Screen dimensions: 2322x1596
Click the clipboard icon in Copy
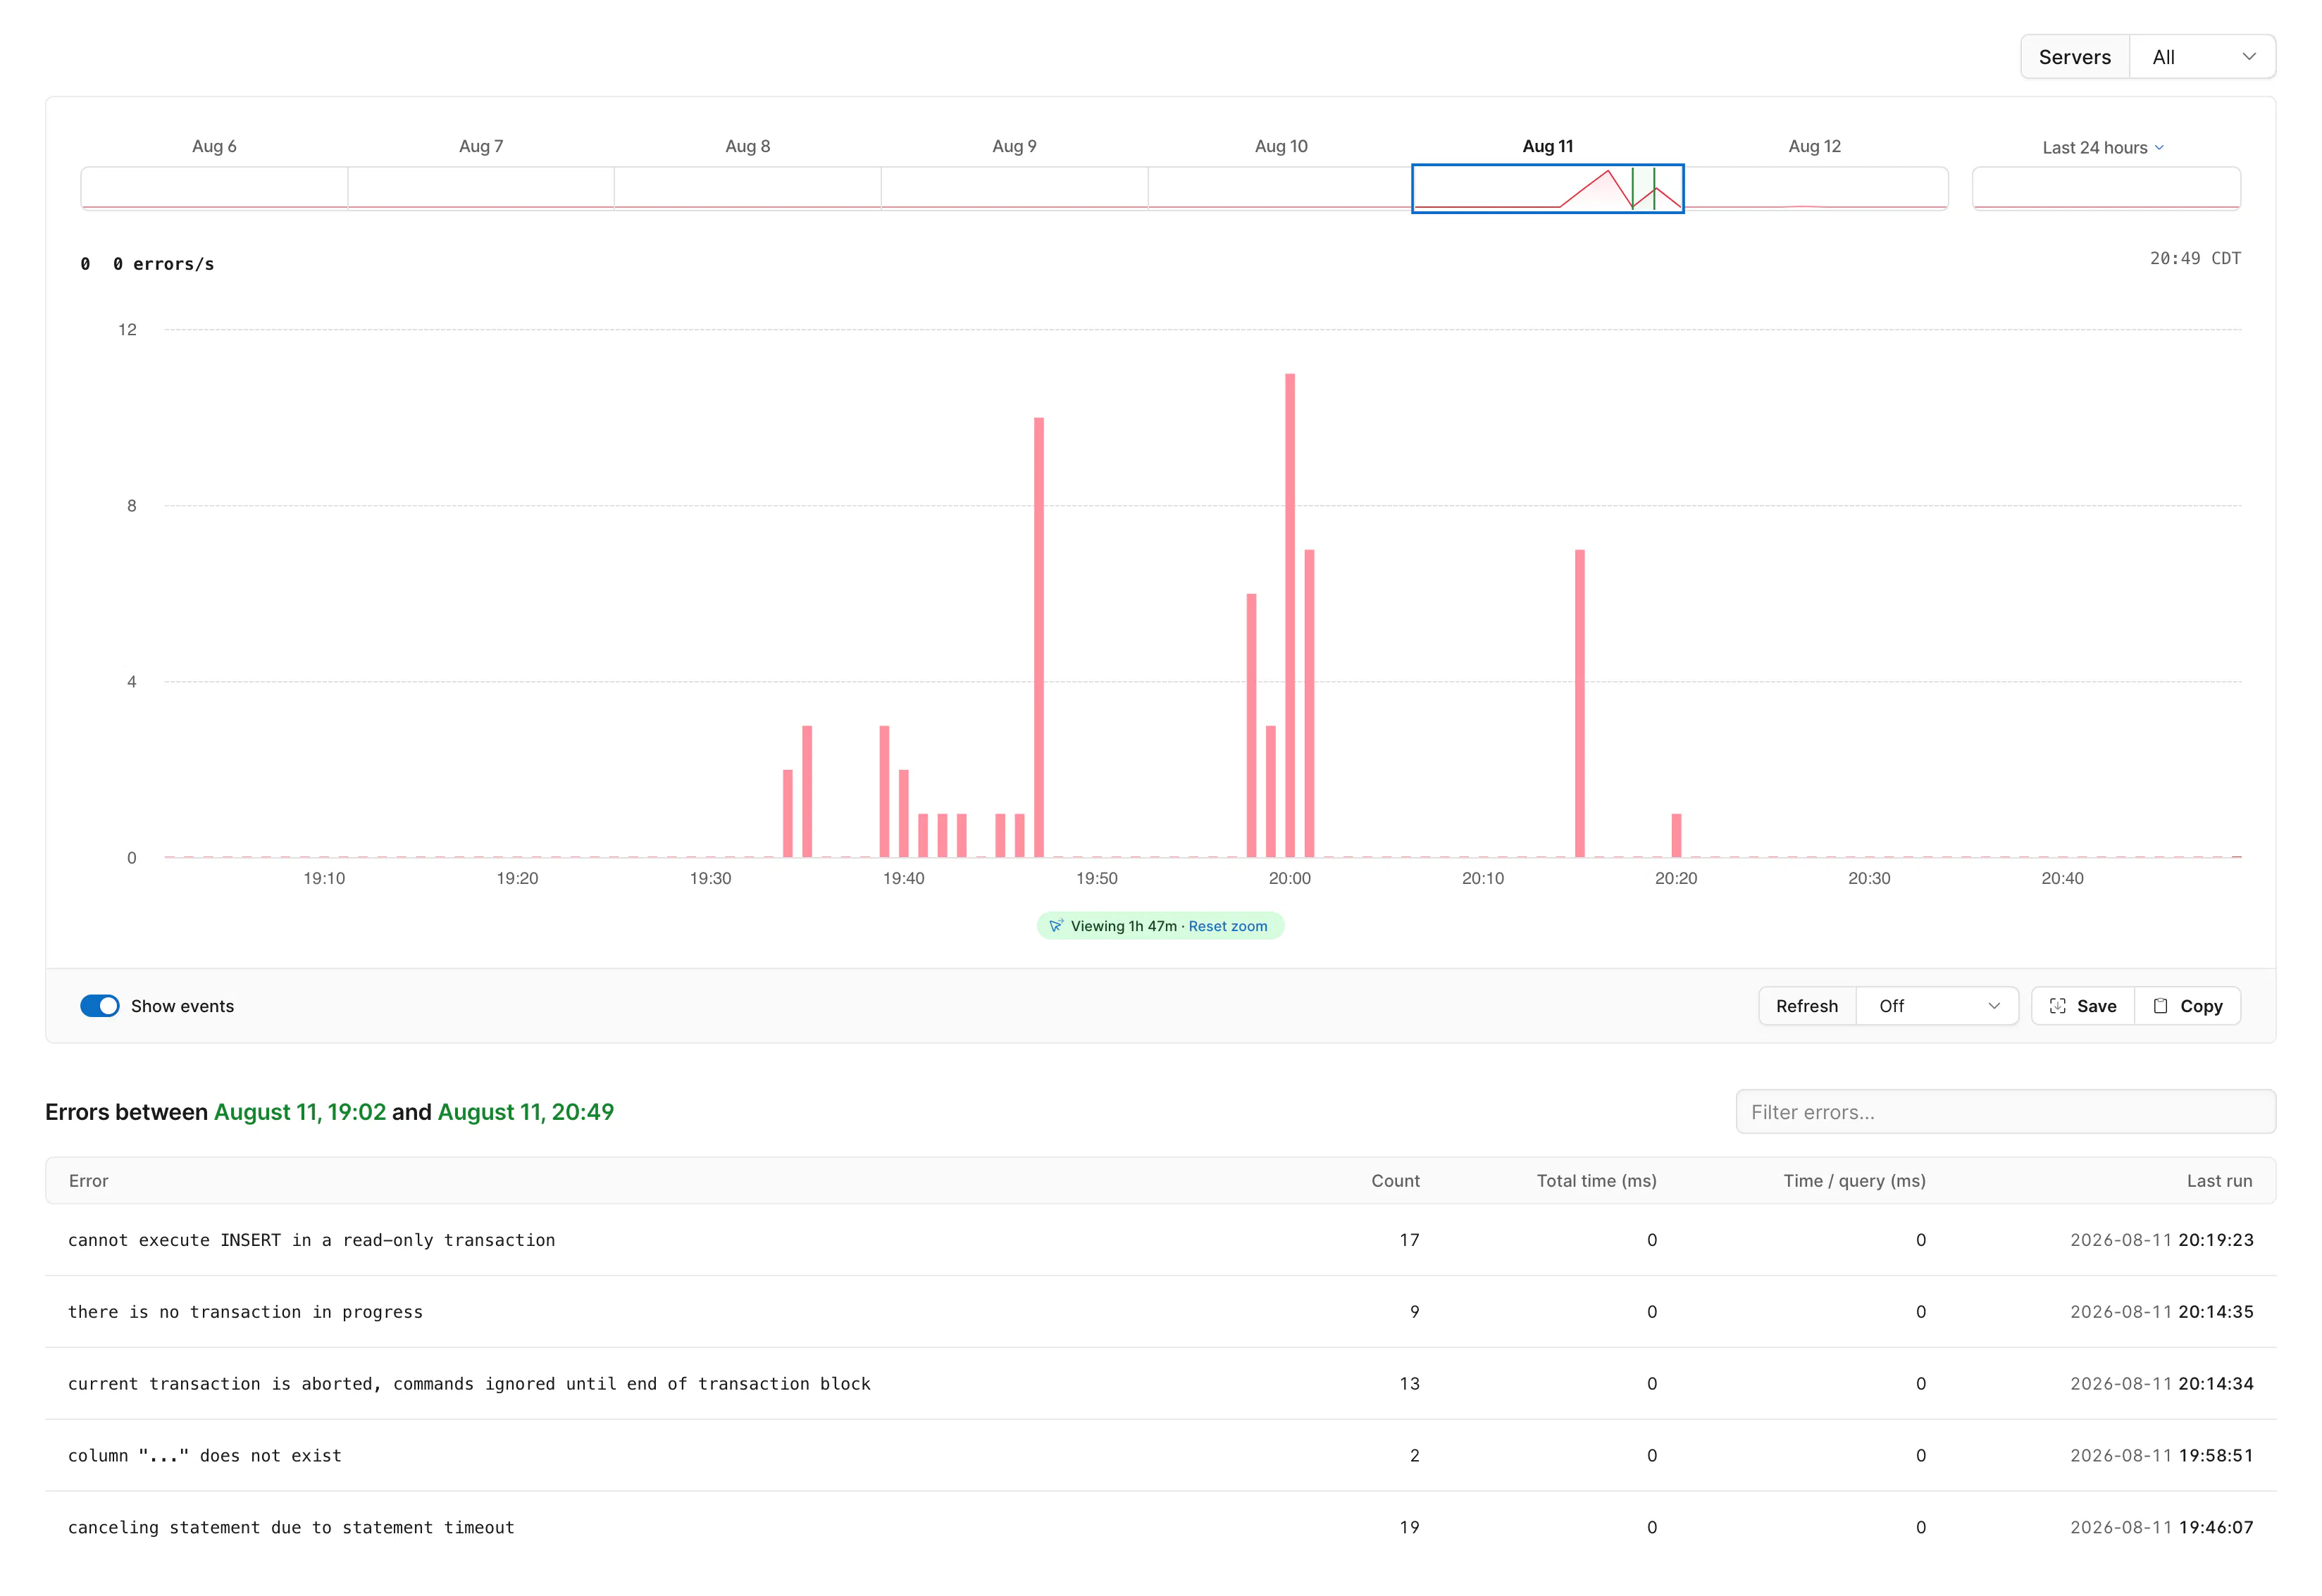[2160, 1006]
